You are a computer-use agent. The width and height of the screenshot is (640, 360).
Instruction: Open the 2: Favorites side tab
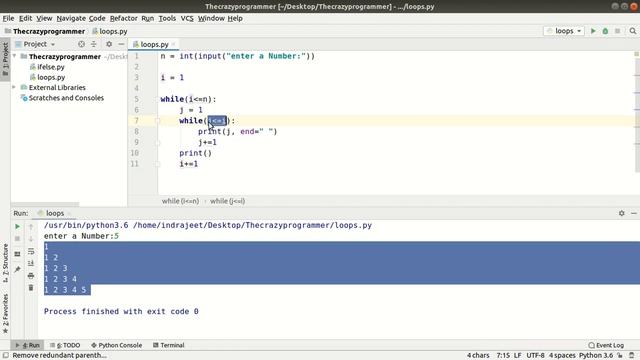5,313
